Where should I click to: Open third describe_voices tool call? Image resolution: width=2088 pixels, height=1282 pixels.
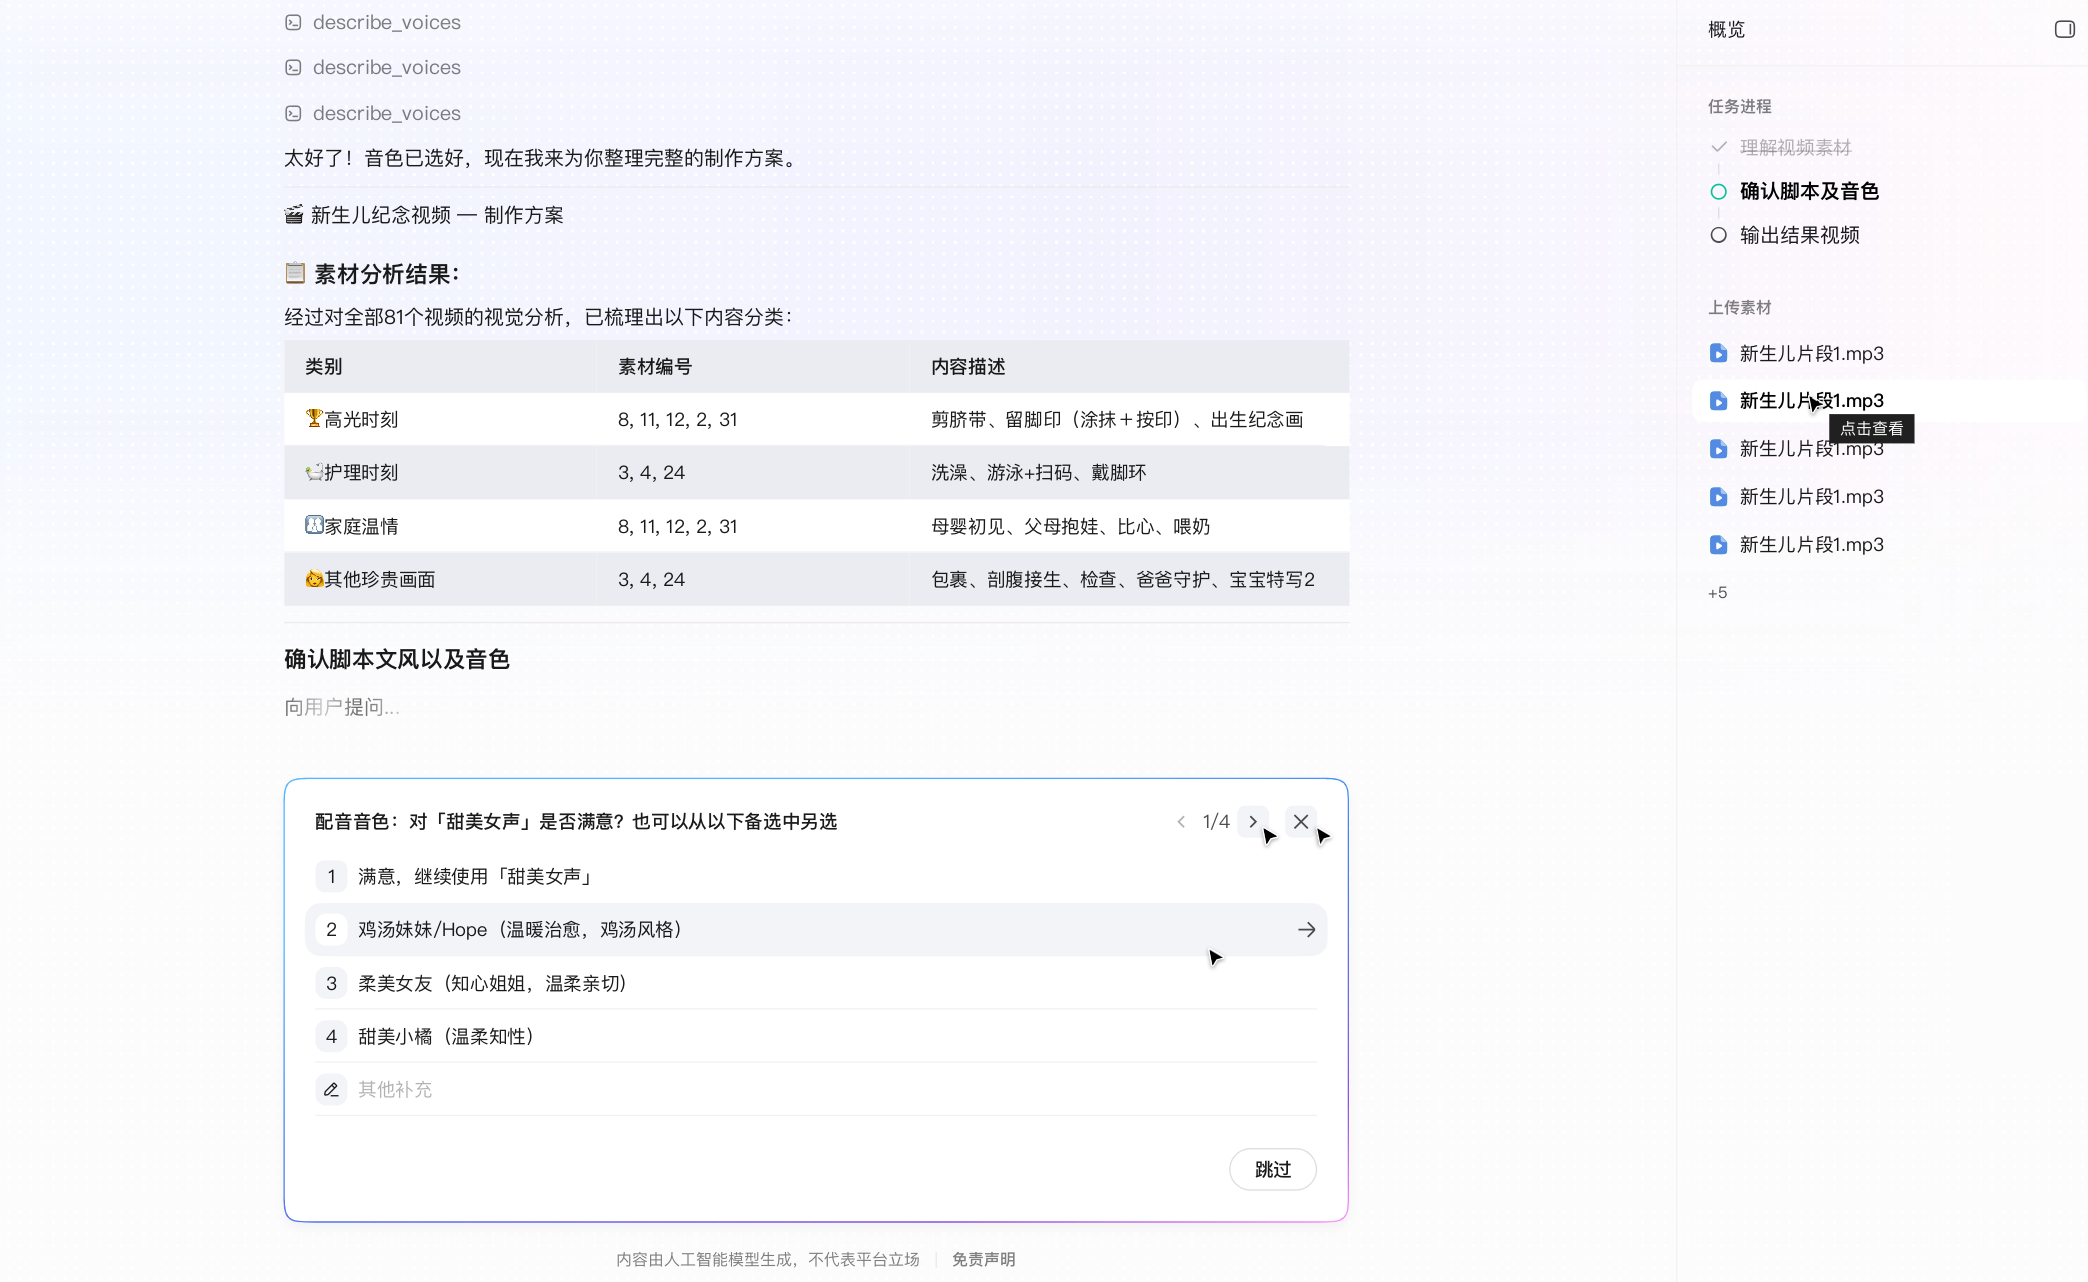(386, 113)
